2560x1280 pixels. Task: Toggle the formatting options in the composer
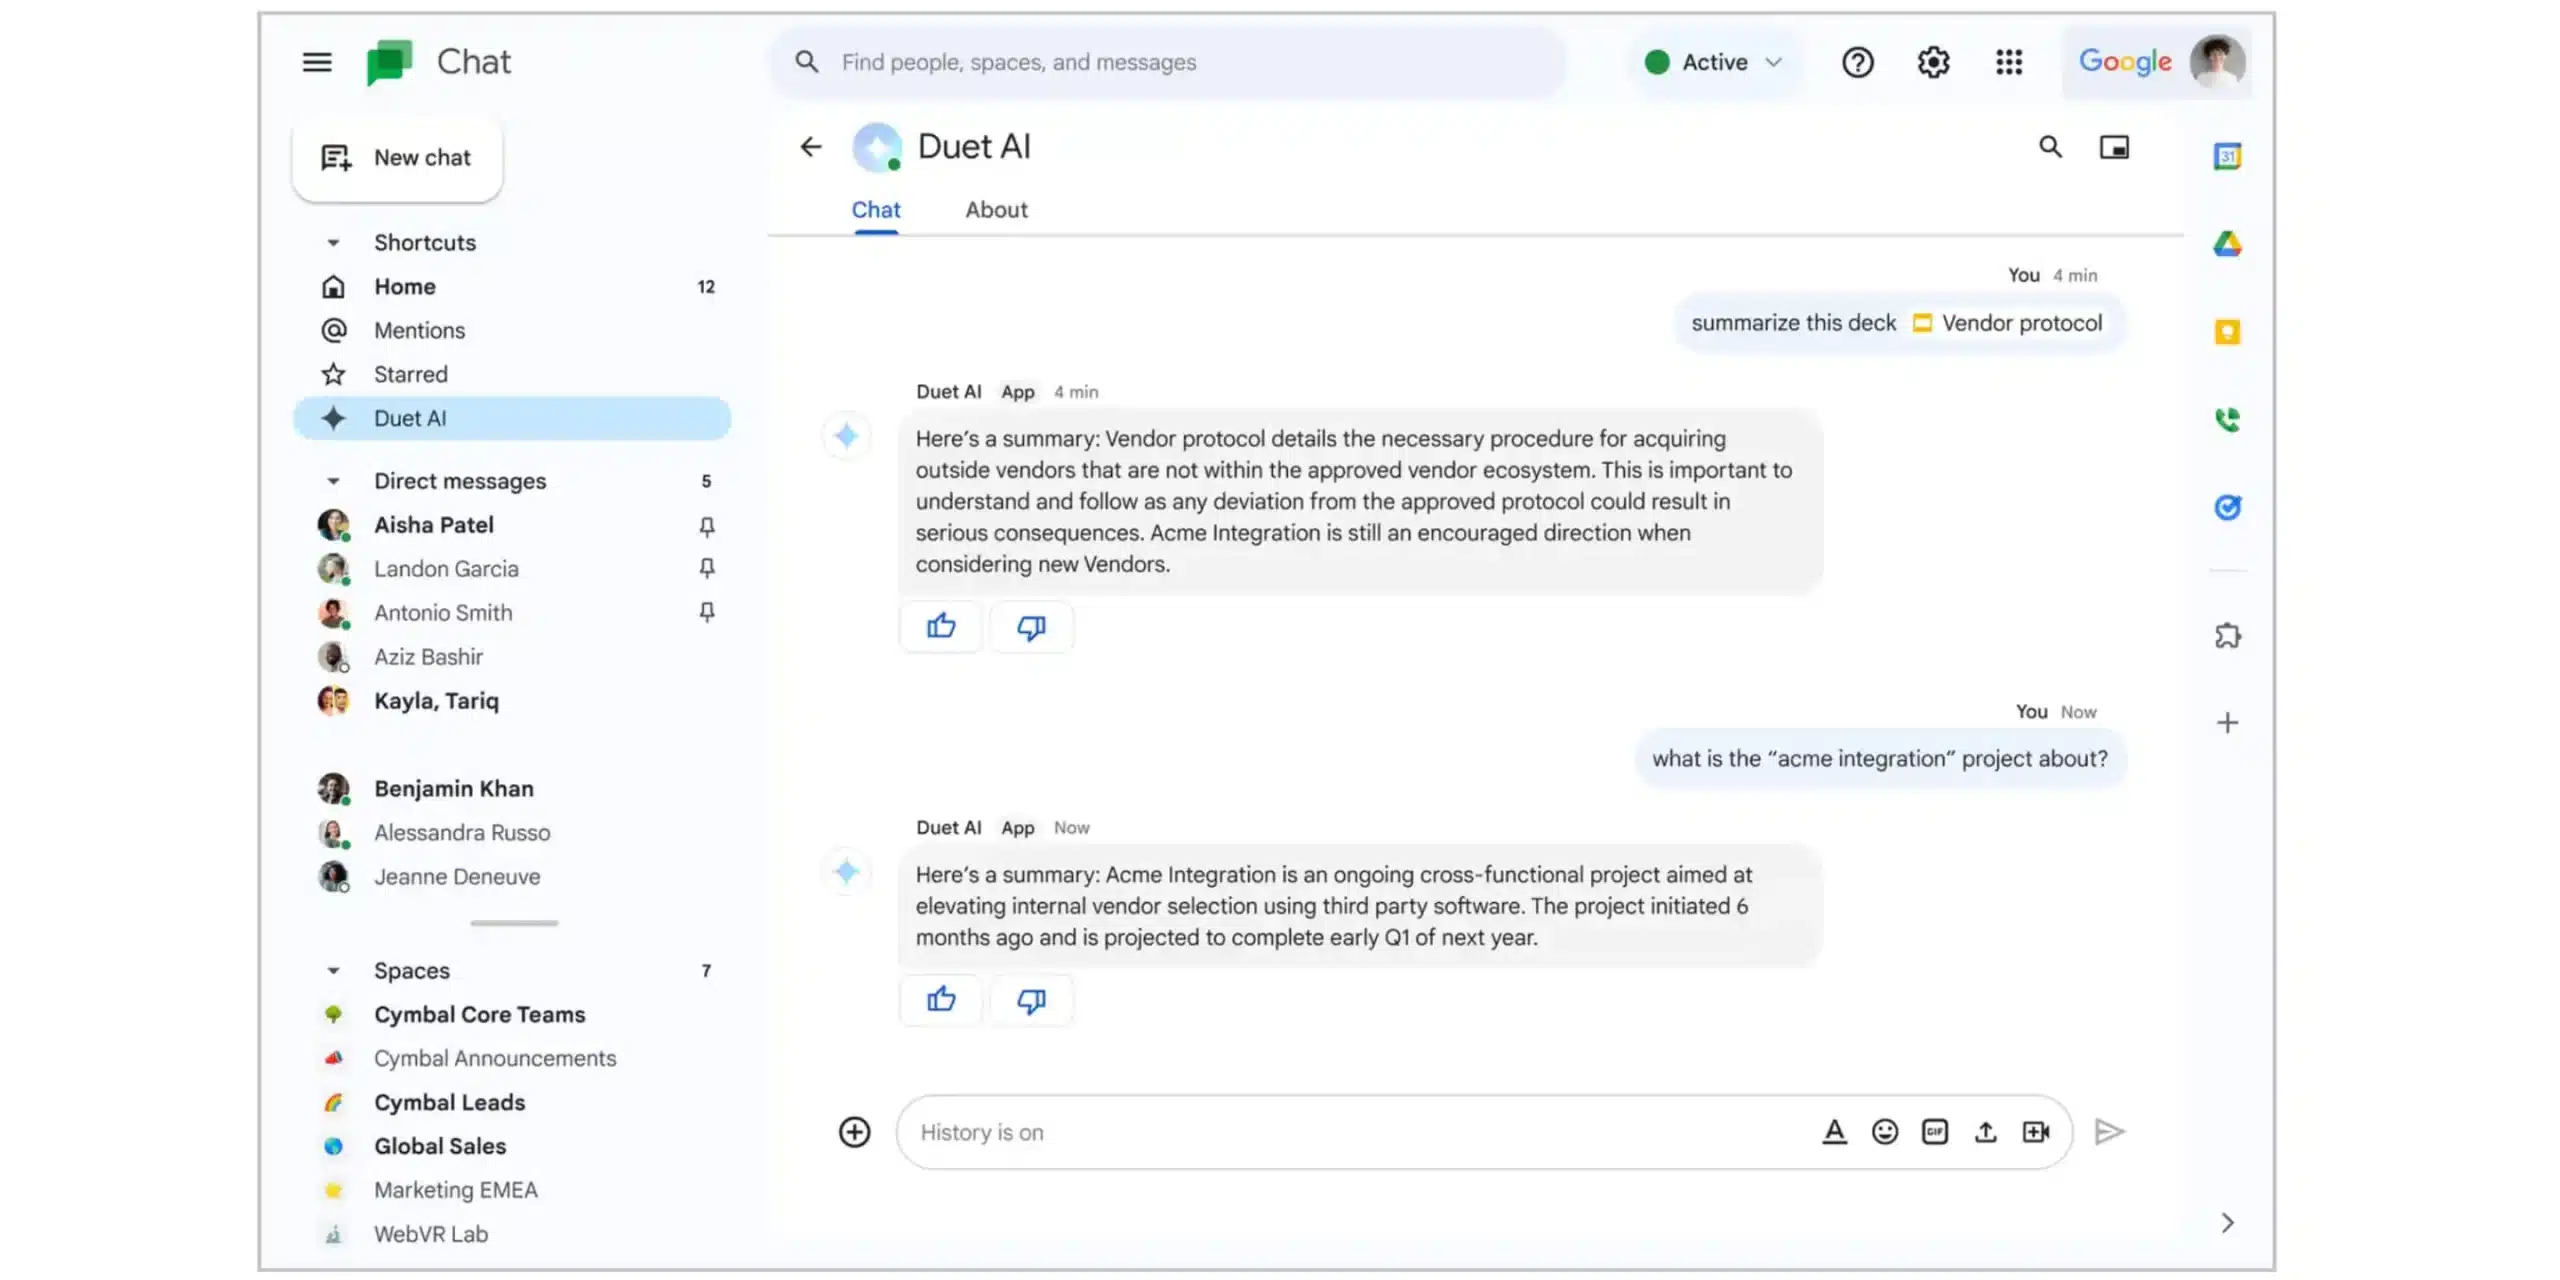[1834, 1131]
